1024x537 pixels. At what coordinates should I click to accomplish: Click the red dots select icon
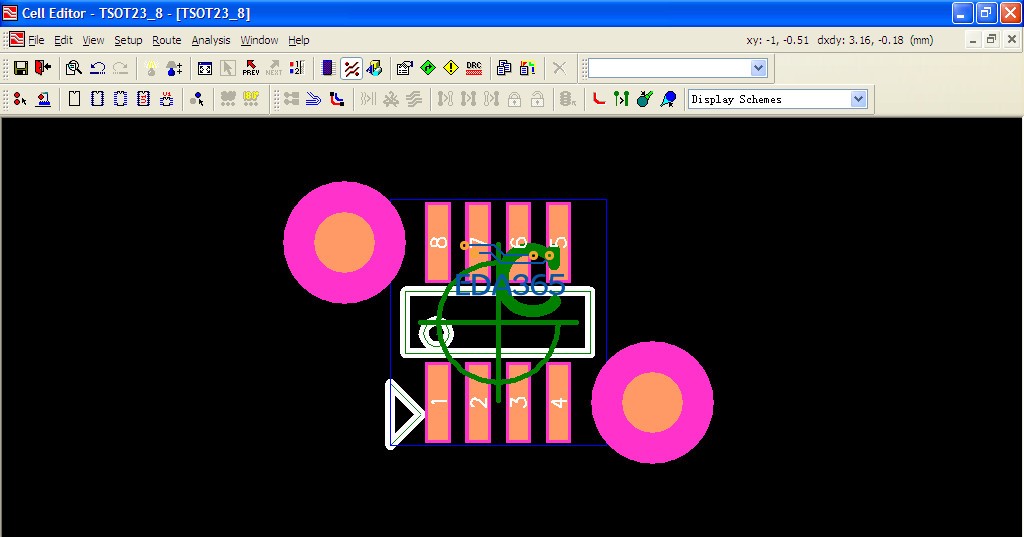(x=20, y=99)
